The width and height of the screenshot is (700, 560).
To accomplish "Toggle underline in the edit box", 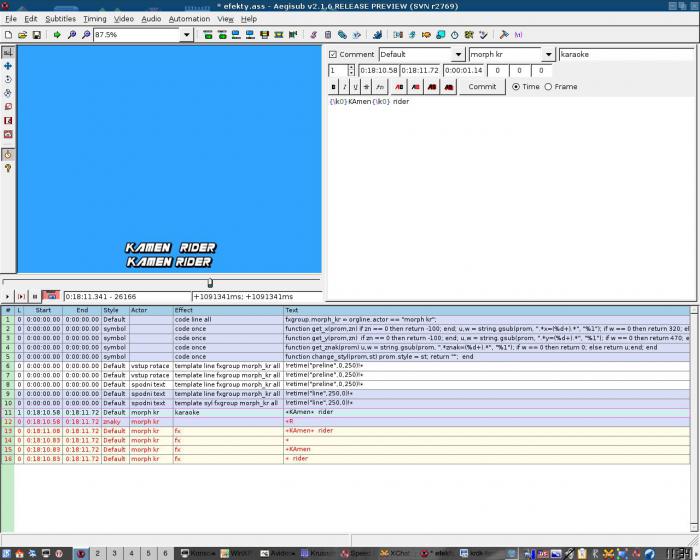I will tap(355, 87).
